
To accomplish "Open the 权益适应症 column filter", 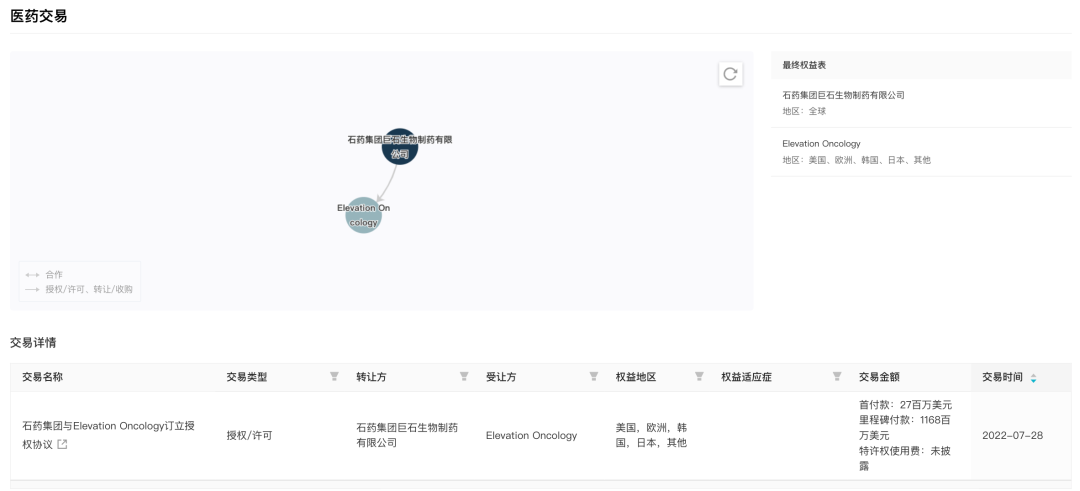I will tap(837, 377).
